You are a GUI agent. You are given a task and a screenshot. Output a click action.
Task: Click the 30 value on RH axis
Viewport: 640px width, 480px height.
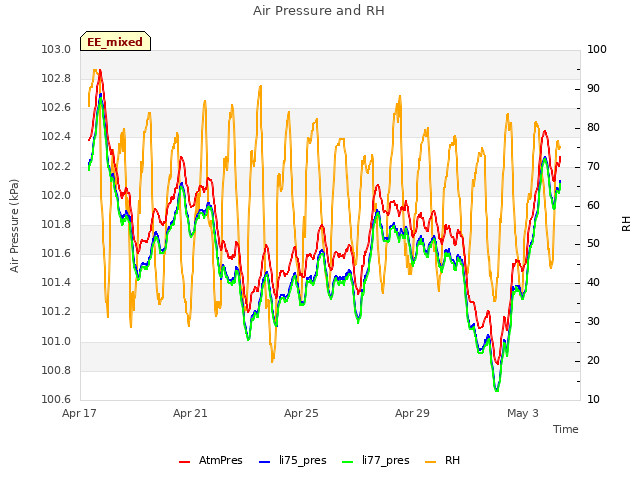593,322
